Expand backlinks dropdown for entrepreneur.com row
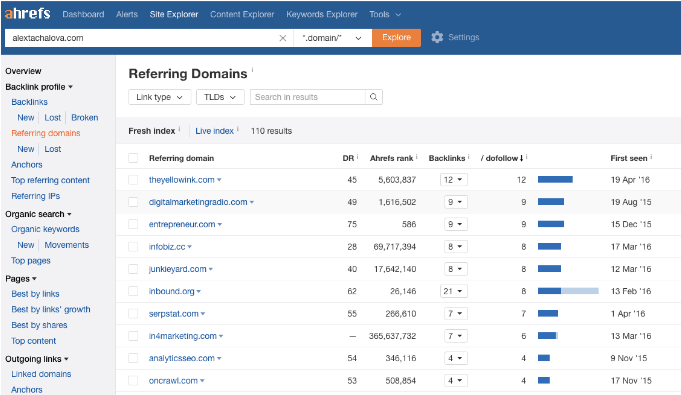The image size is (681, 395). pos(456,224)
